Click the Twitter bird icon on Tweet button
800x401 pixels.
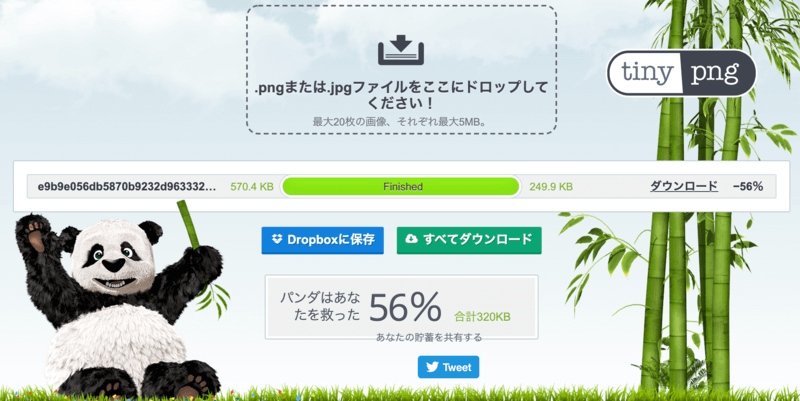(432, 367)
